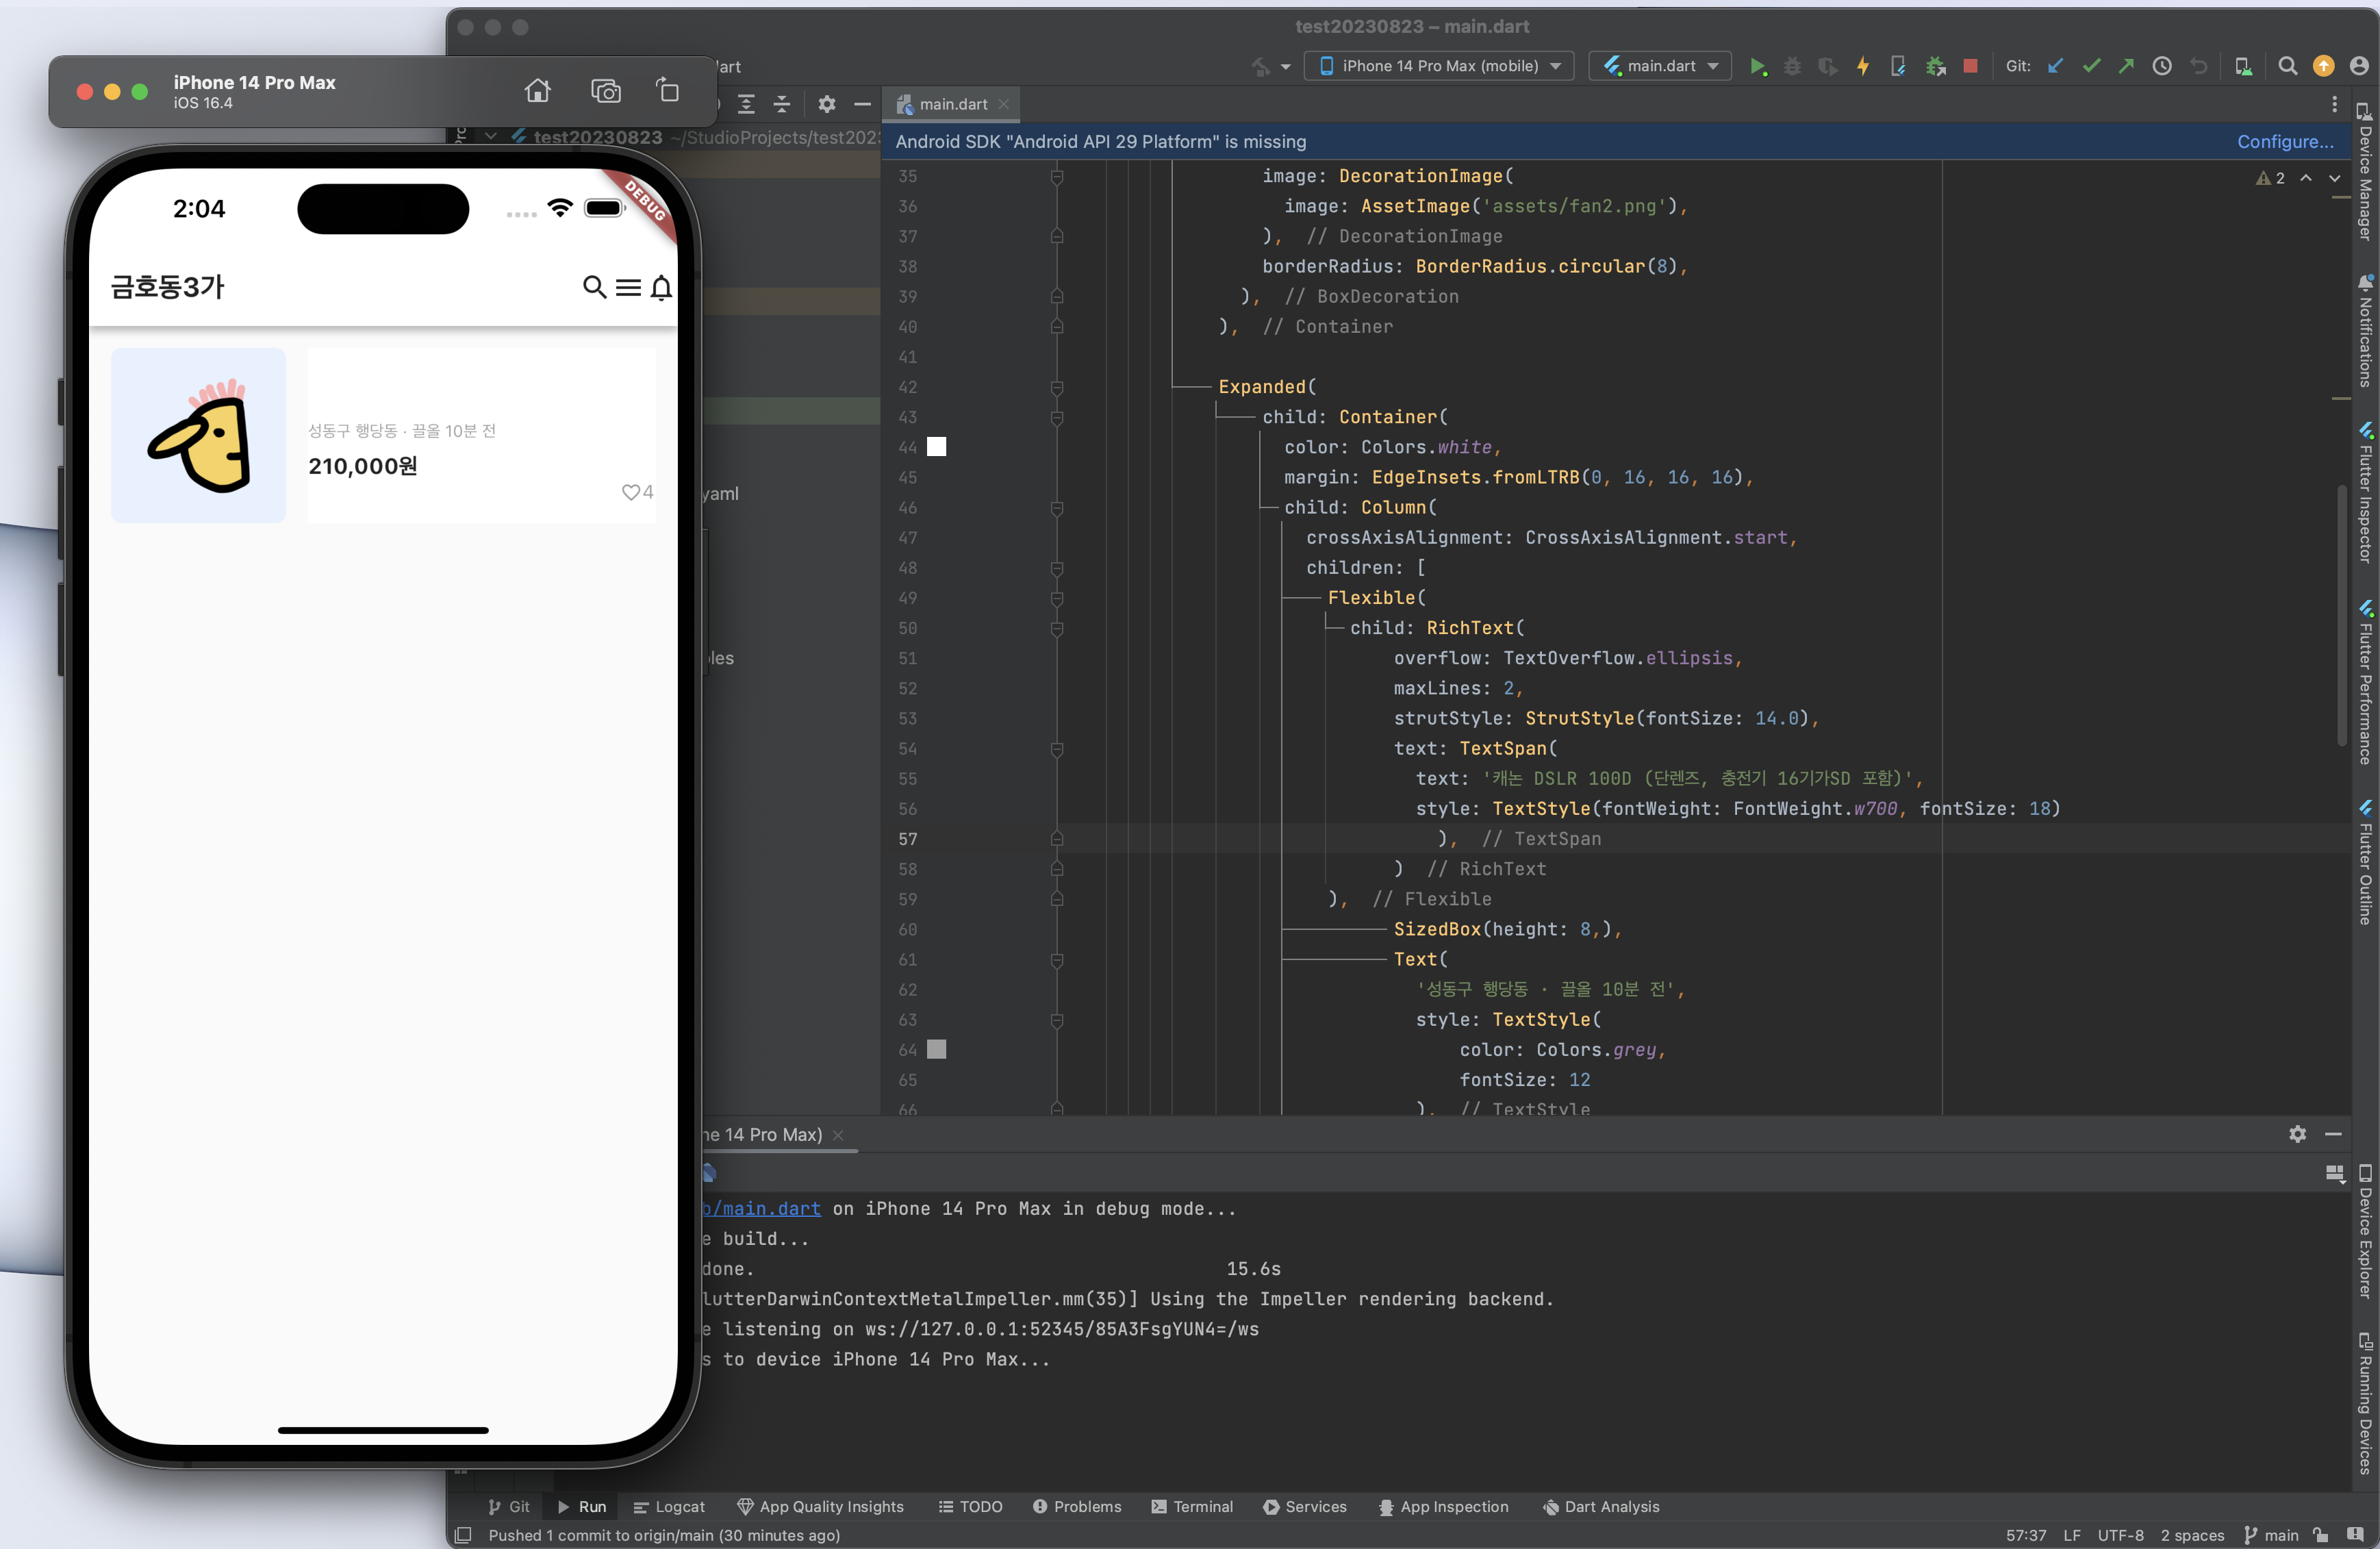Click the Git commit checkmark icon

(2091, 66)
